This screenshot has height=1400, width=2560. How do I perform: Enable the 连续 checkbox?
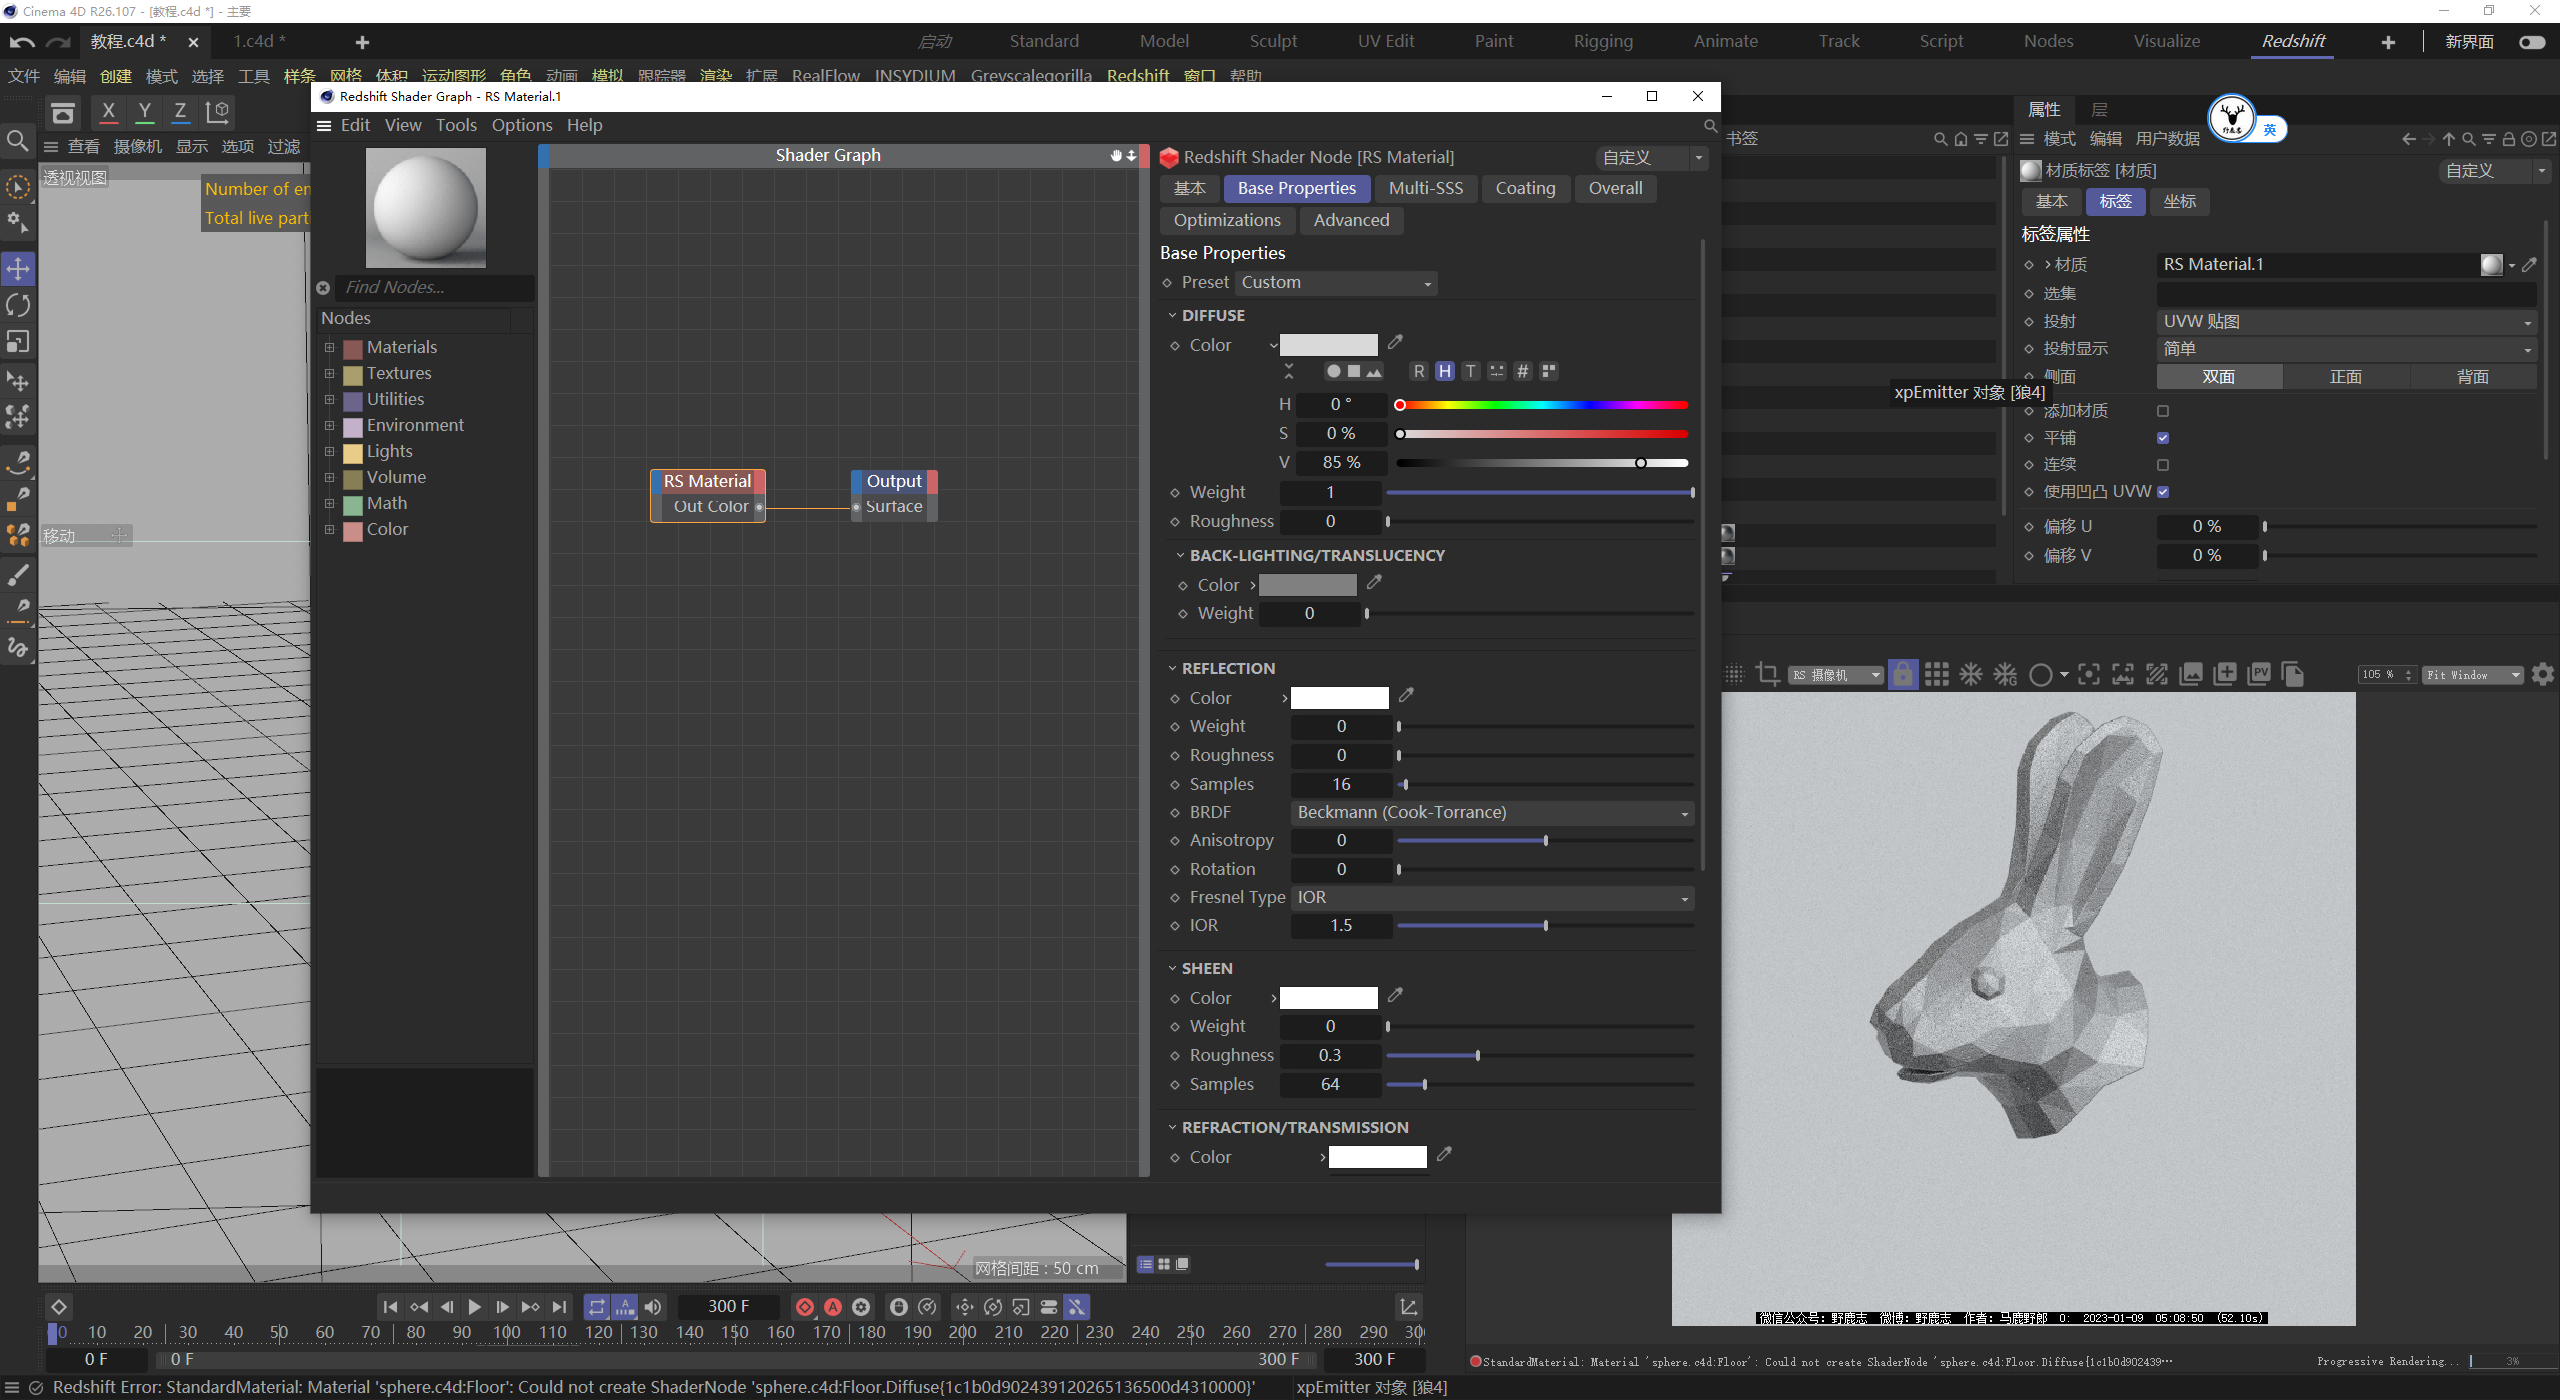coord(2163,465)
